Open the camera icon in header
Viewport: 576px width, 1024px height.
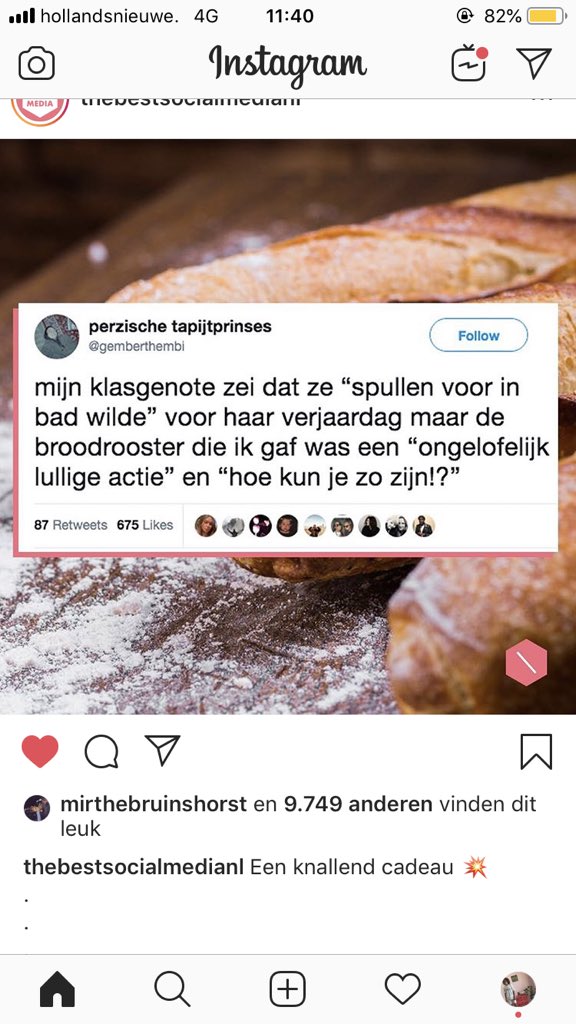tap(37, 65)
